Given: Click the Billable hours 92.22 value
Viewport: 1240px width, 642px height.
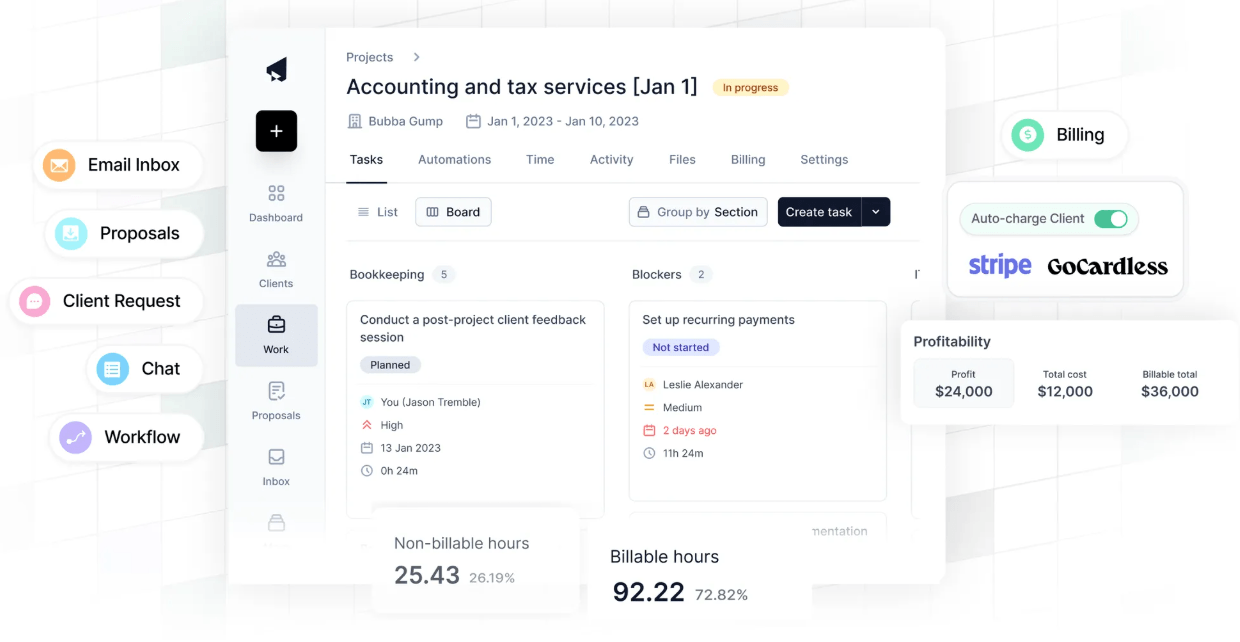Looking at the screenshot, I should click(x=648, y=592).
